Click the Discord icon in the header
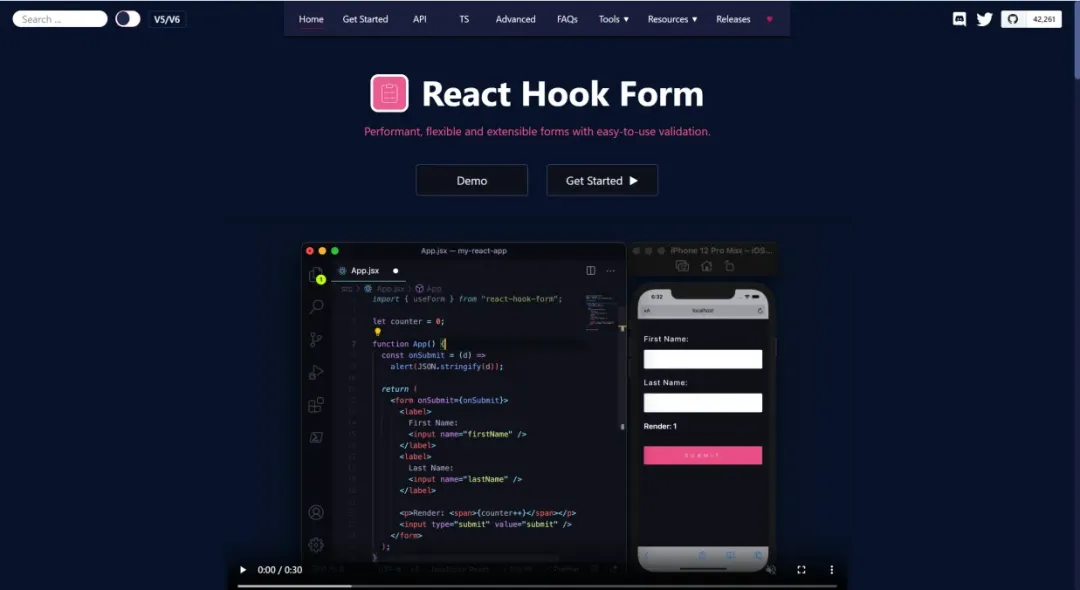Screen dimensions: 1080x590 point(959,19)
